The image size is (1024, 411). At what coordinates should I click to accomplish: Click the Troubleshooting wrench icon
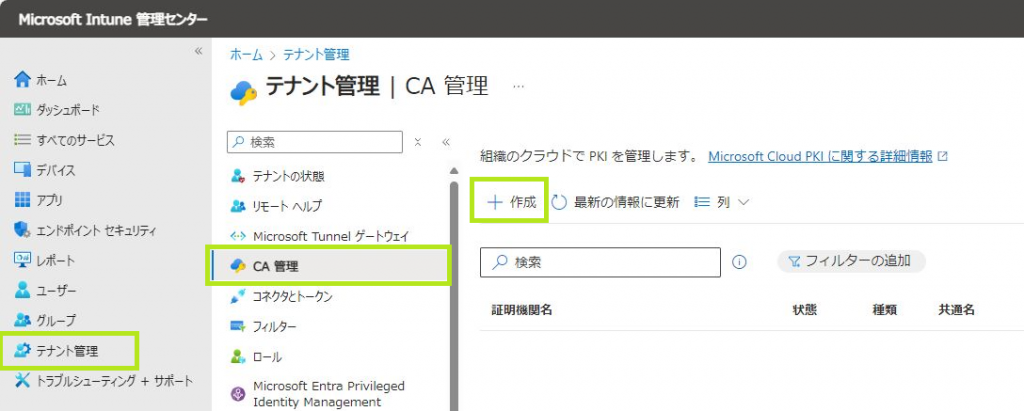click(22, 380)
